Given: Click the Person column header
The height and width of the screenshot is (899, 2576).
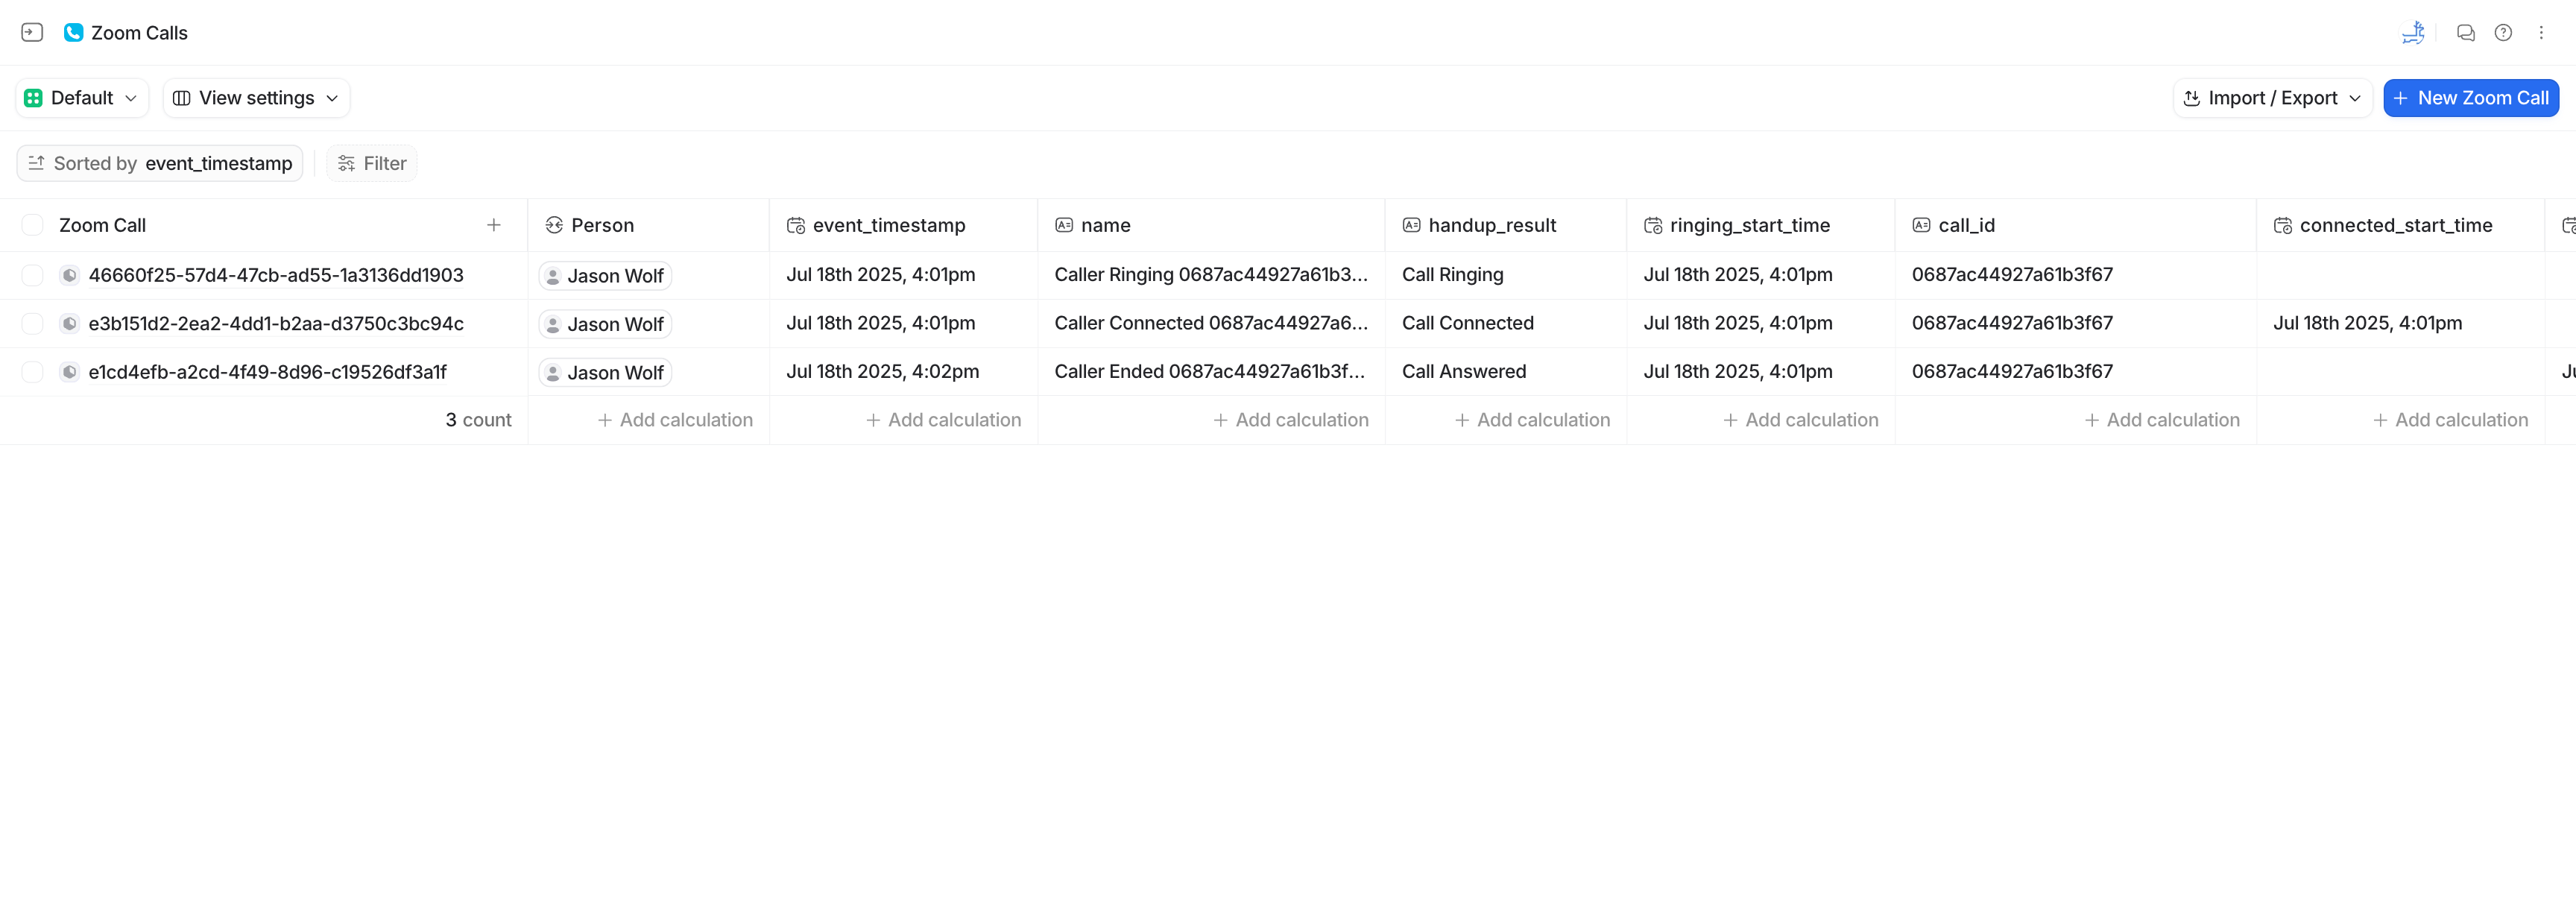Looking at the screenshot, I should 649,225.
